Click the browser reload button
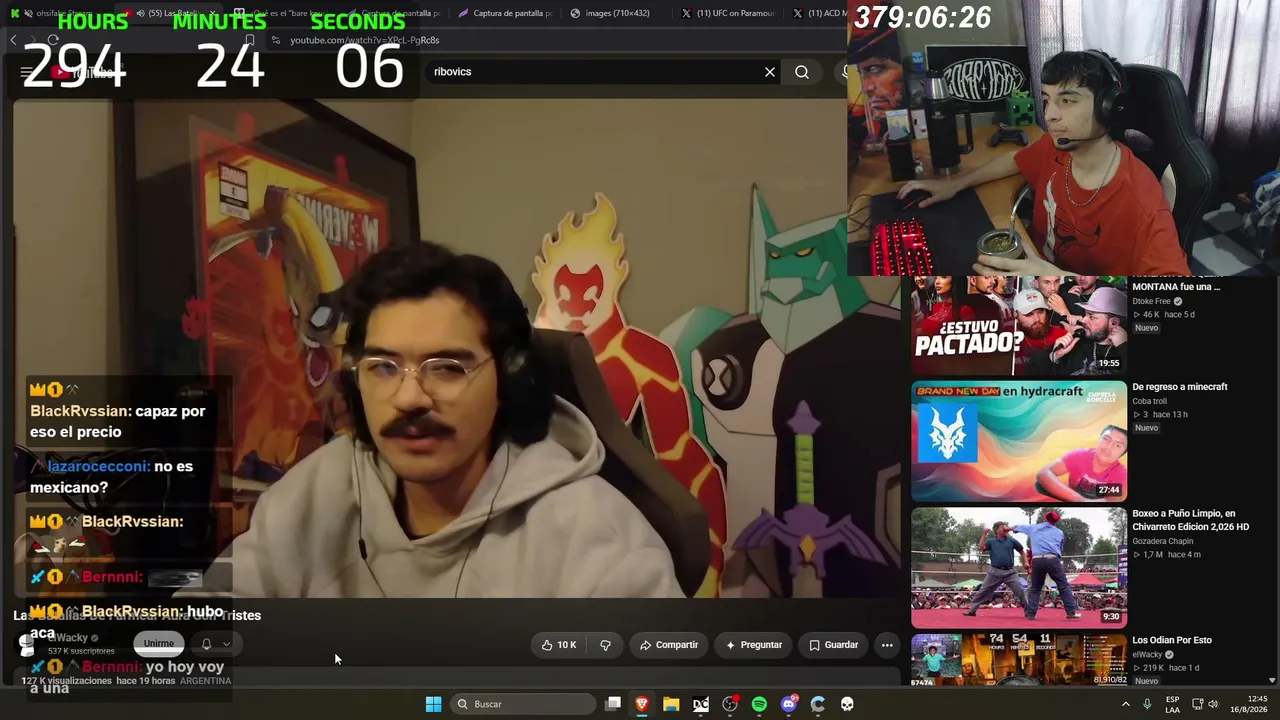1280x720 pixels. point(53,40)
